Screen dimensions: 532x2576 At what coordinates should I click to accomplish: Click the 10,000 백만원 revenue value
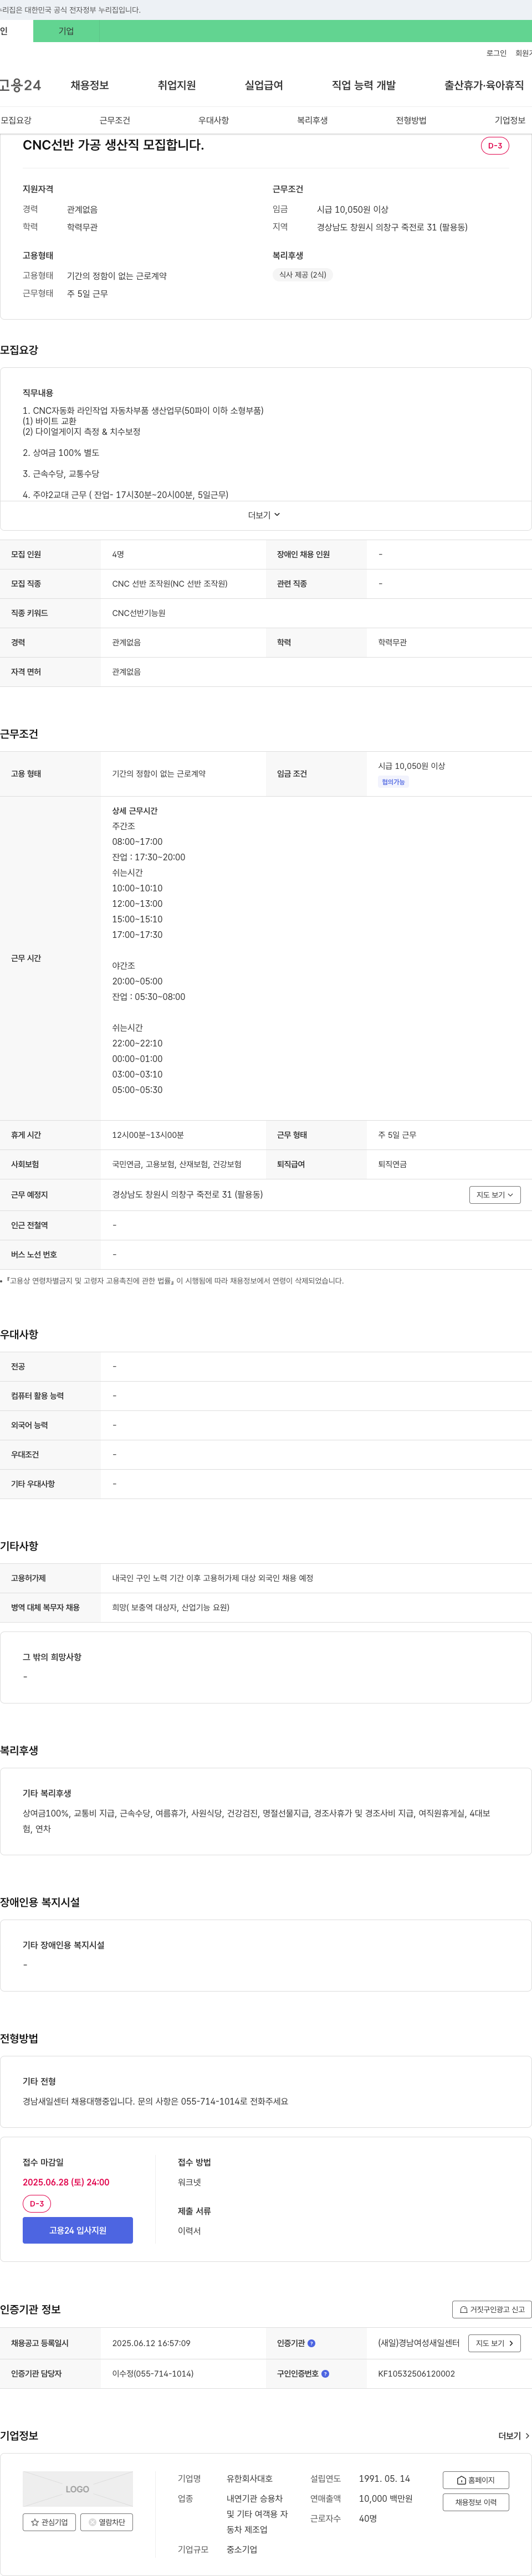(385, 2498)
